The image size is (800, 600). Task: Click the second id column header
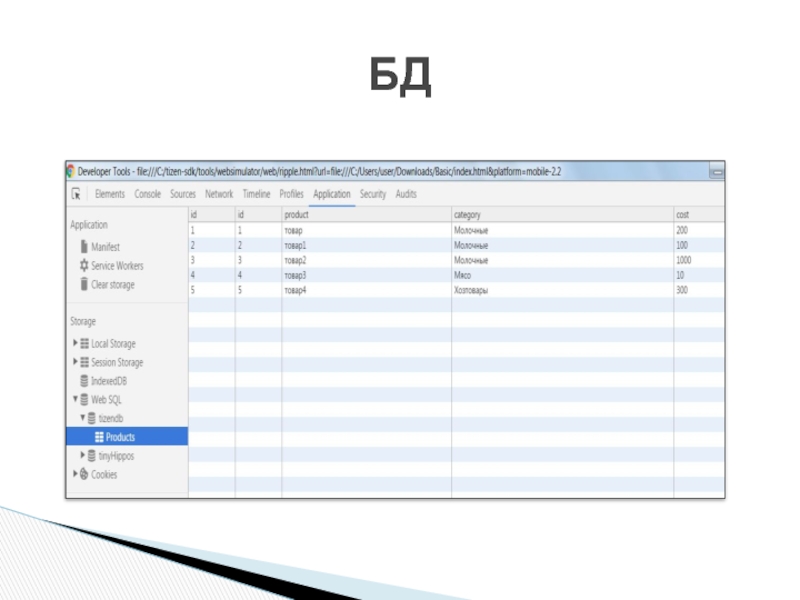pyautogui.click(x=258, y=214)
